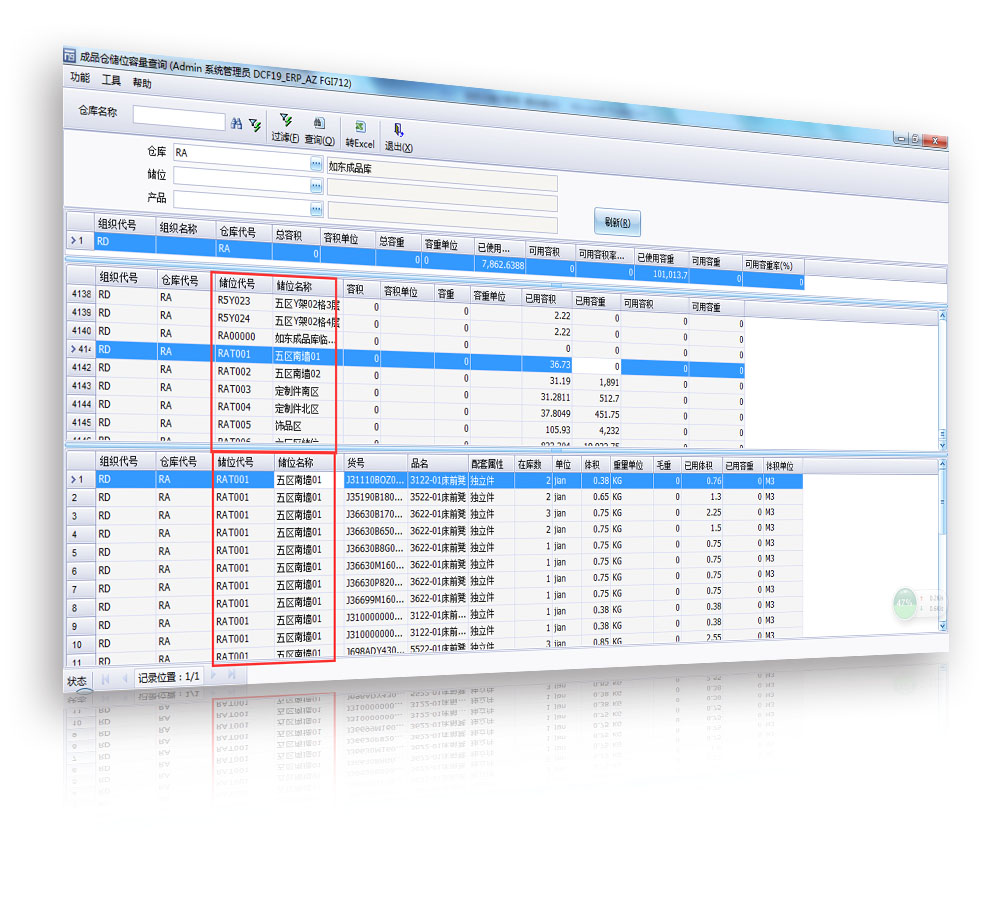Click the small filter funnel beside binoculars
The height and width of the screenshot is (916, 1000).
pos(254,123)
